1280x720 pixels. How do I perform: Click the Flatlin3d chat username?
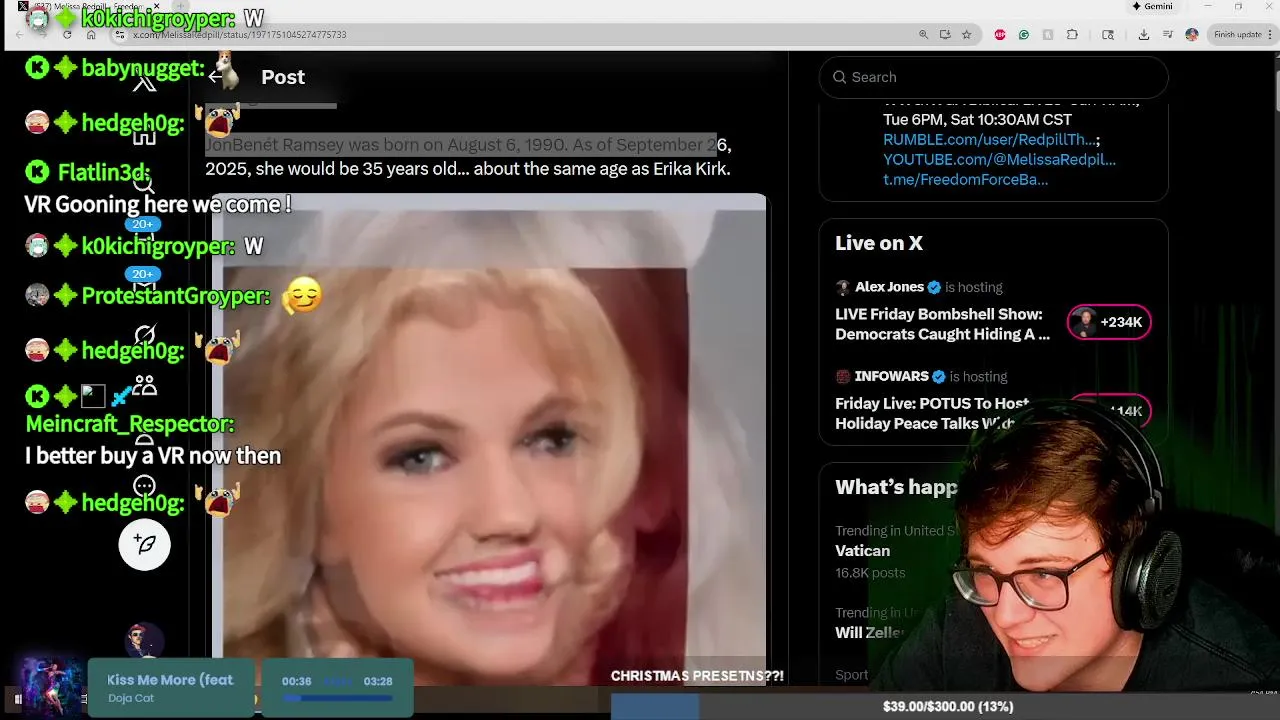(104, 172)
